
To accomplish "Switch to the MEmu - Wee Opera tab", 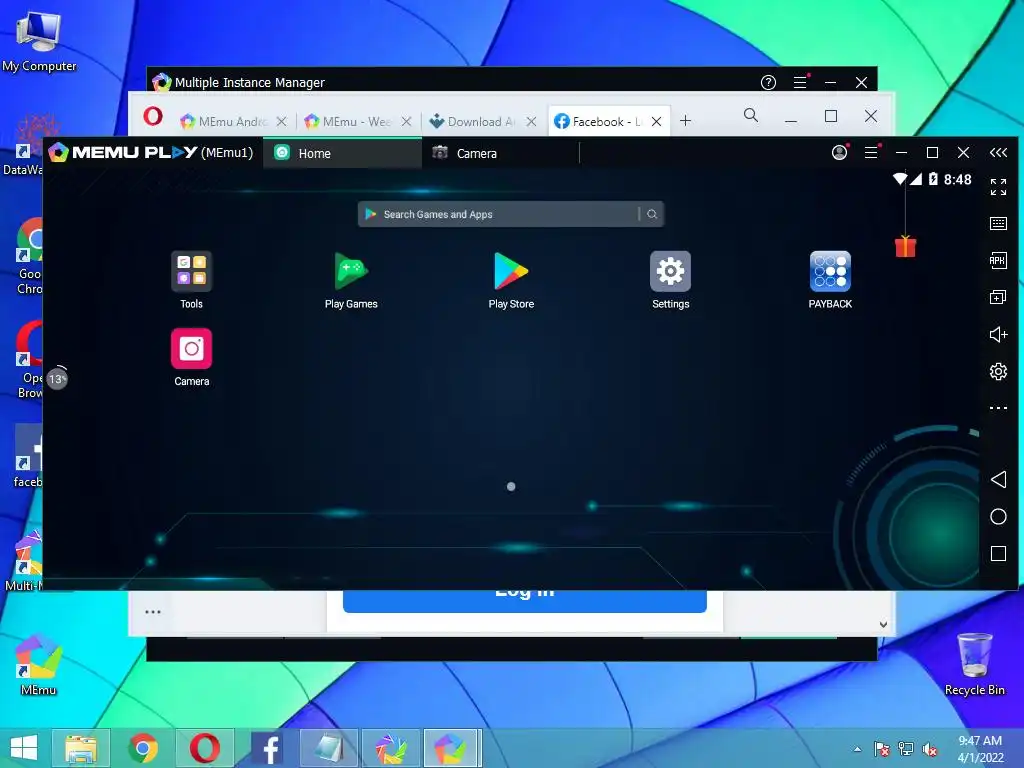I will [x=357, y=121].
